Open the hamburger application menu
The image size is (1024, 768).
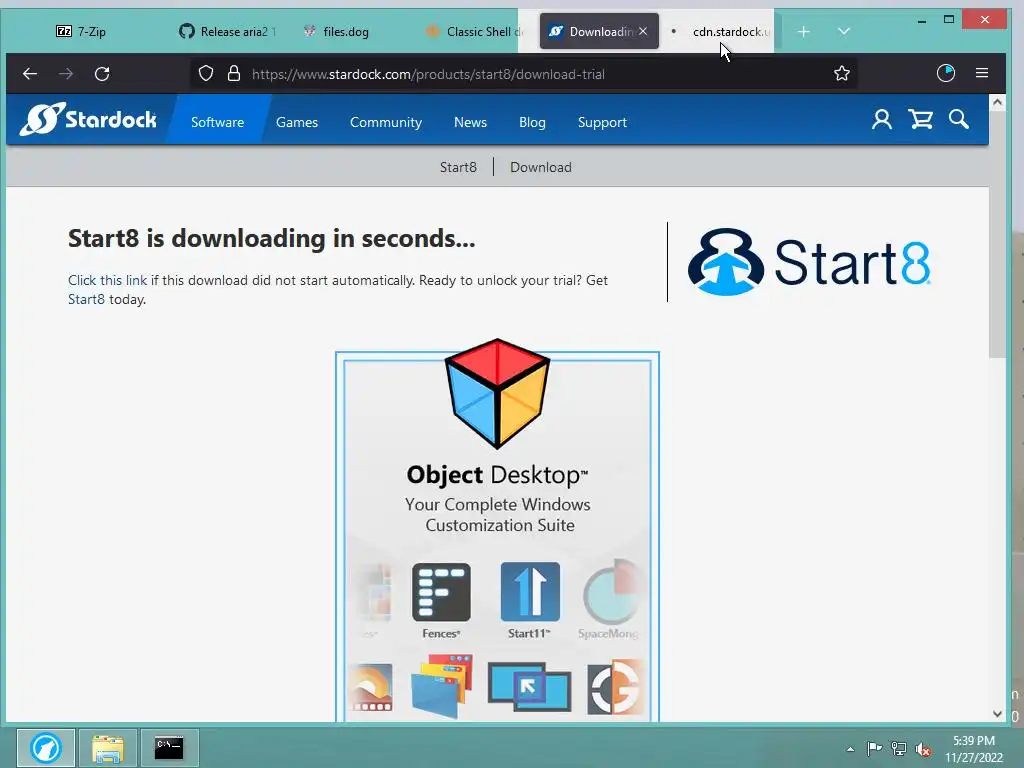click(x=982, y=73)
